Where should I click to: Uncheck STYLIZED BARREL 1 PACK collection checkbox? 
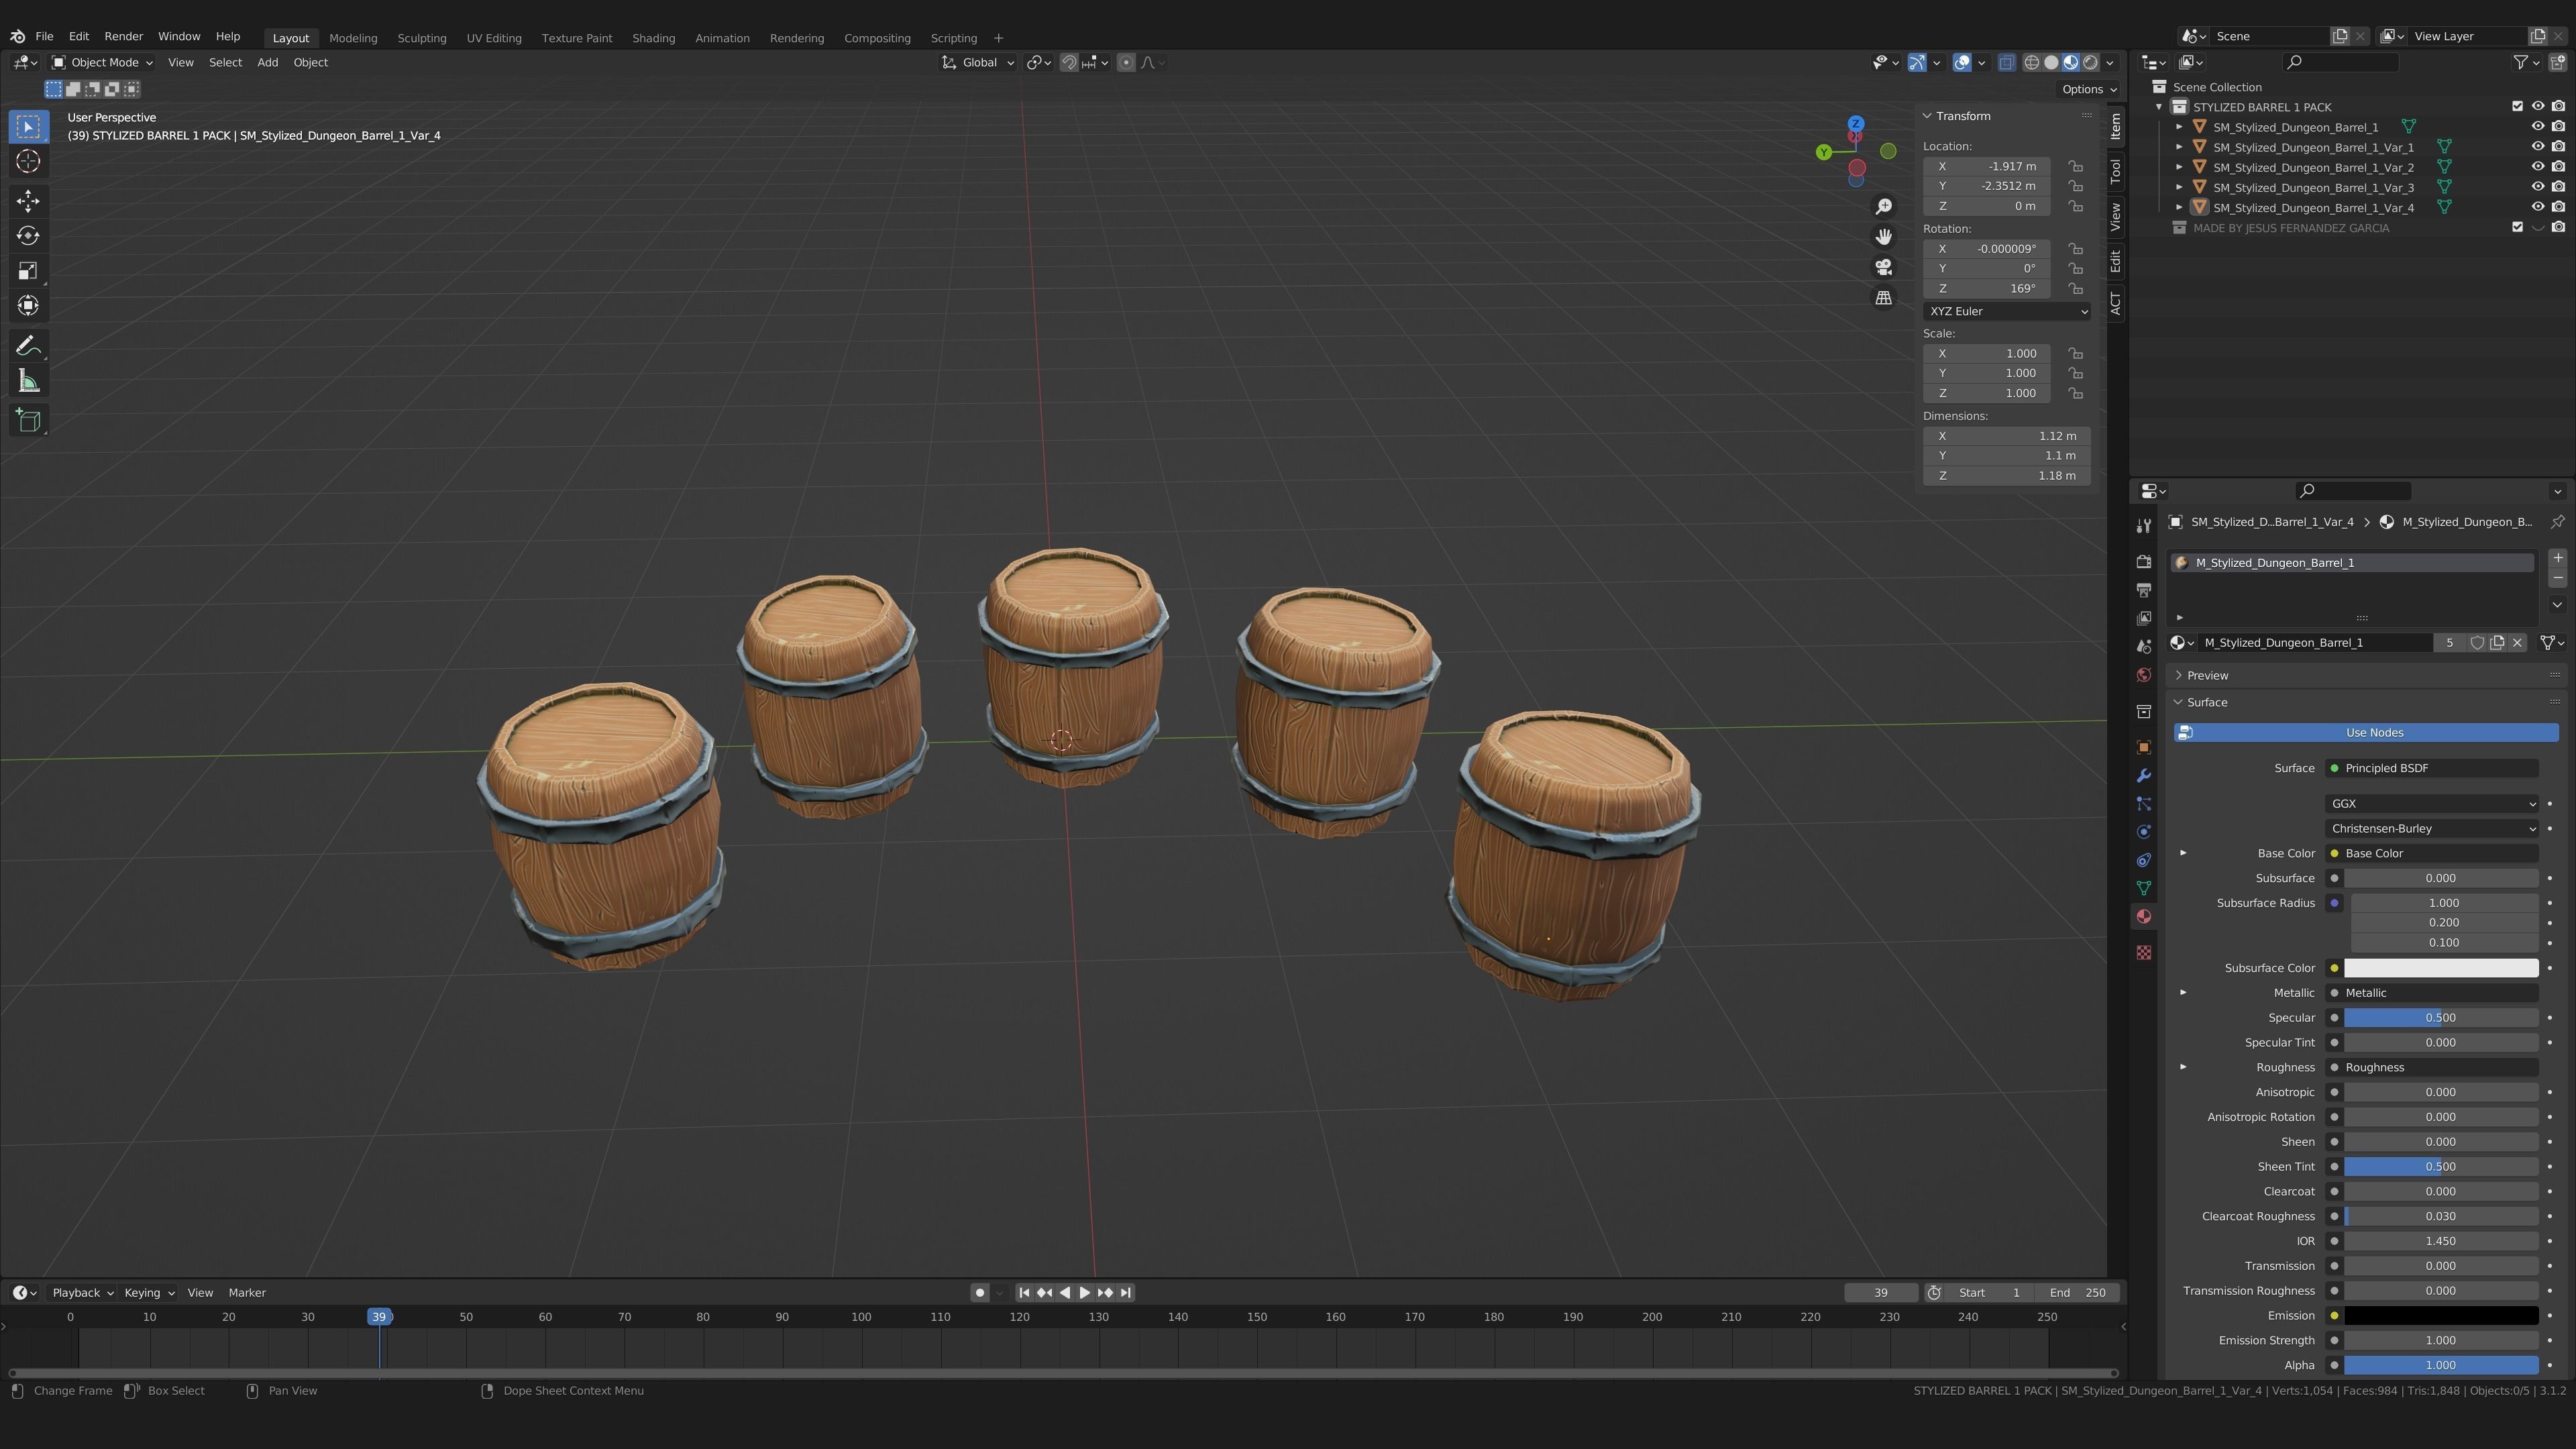(2517, 107)
